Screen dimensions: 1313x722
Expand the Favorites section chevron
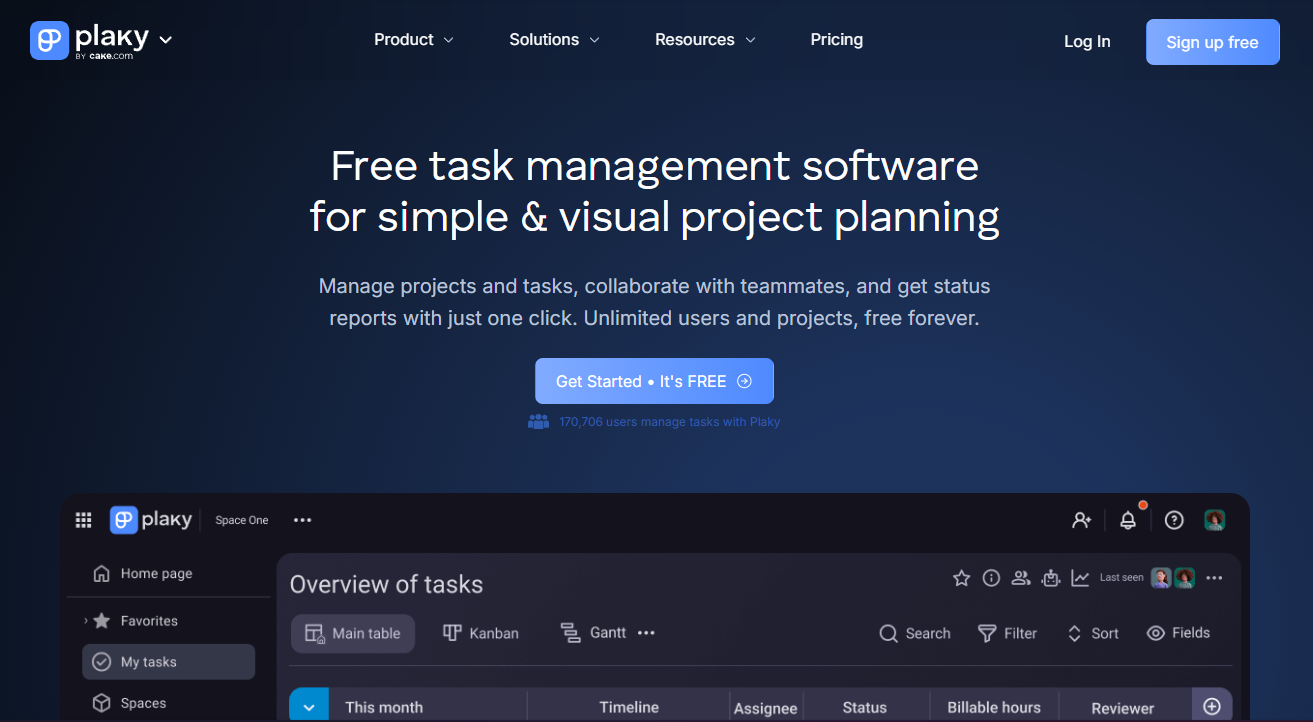86,621
